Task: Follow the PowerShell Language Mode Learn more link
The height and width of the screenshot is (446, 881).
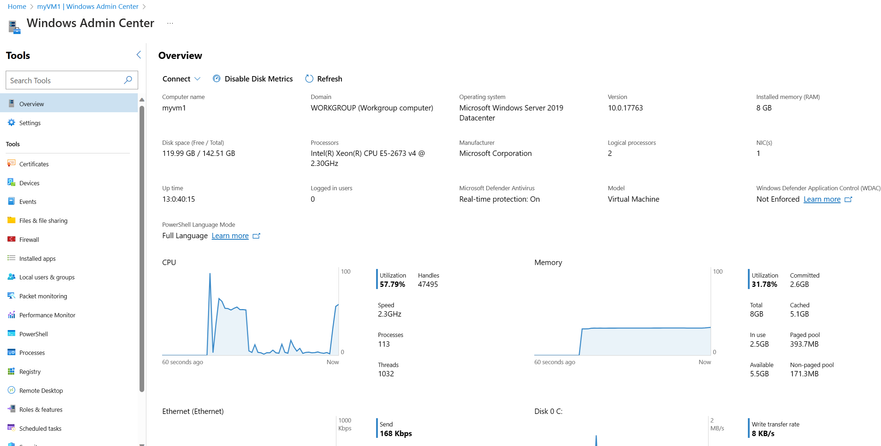Action: click(x=230, y=236)
